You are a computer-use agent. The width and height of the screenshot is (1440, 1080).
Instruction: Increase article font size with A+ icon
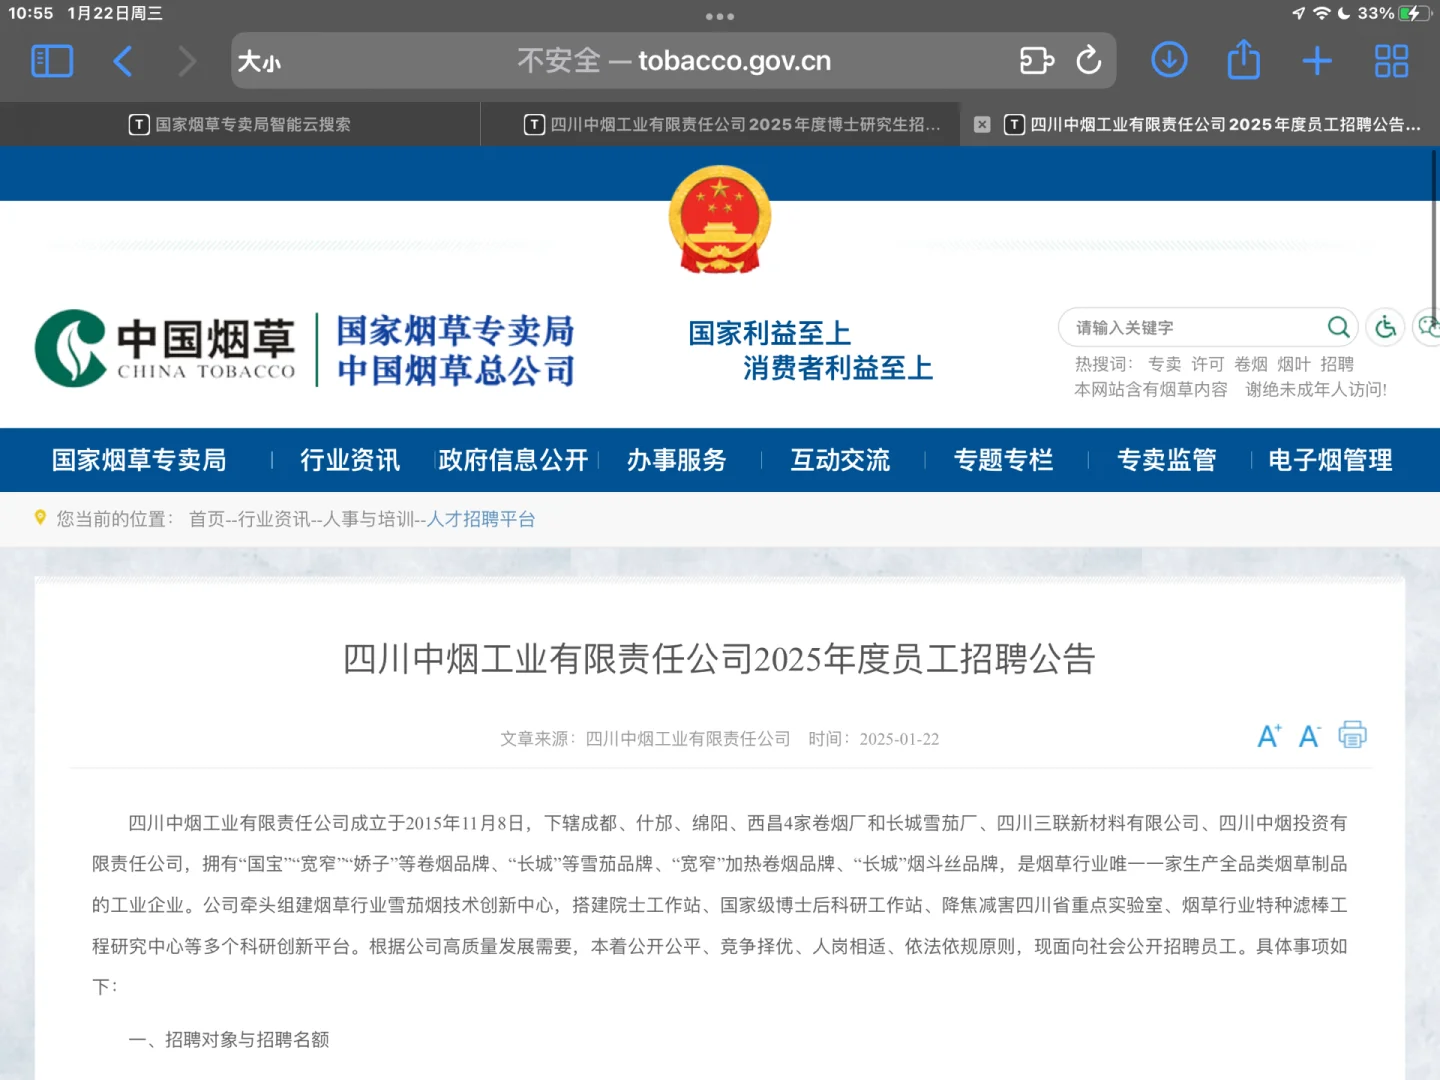1269,736
